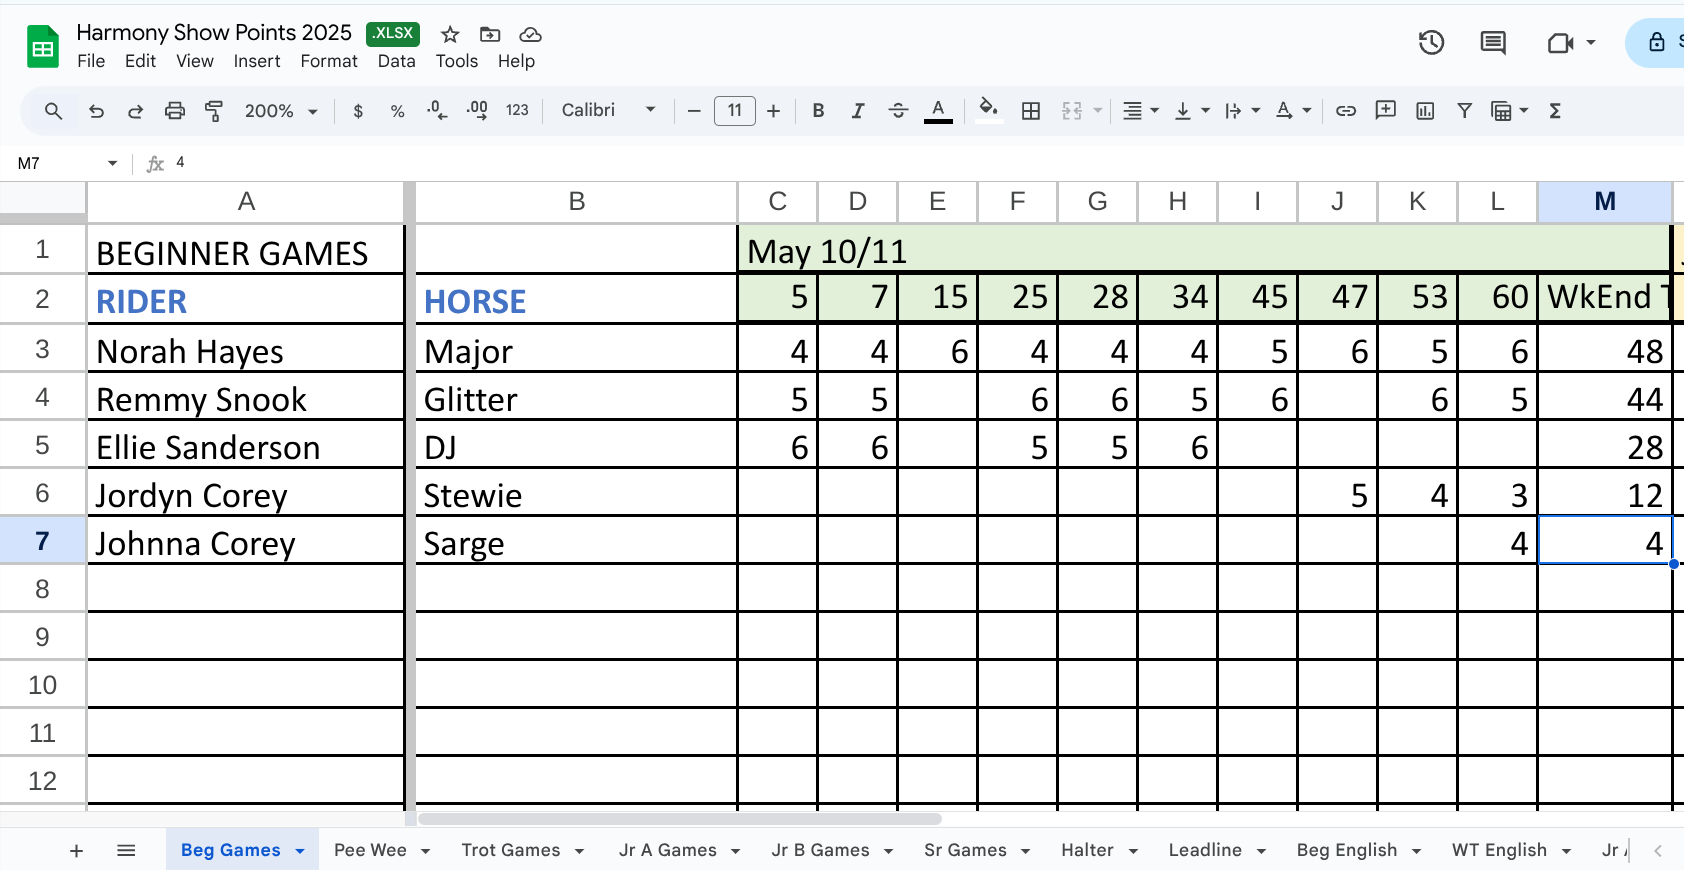This screenshot has height=870, width=1684.
Task: Click the add new sheet plus button
Action: [76, 851]
